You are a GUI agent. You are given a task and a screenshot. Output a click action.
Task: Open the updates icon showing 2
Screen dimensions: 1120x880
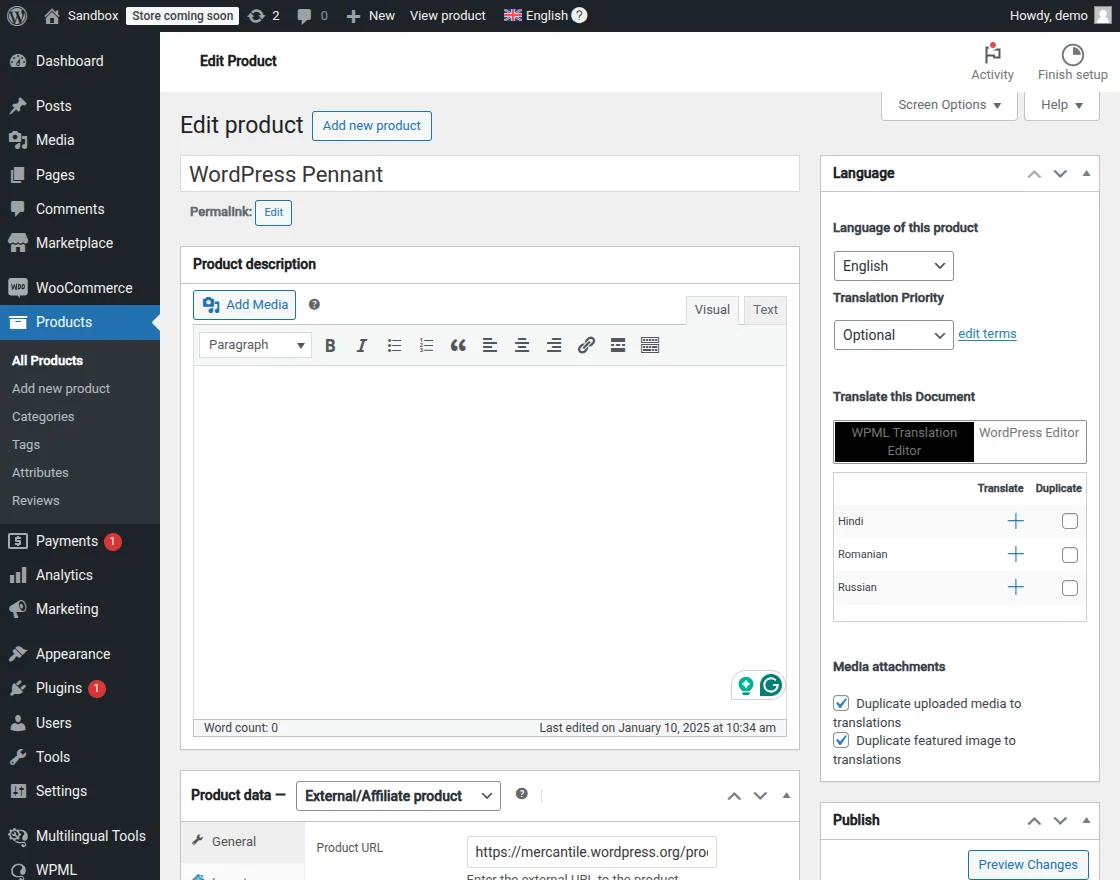tap(264, 16)
